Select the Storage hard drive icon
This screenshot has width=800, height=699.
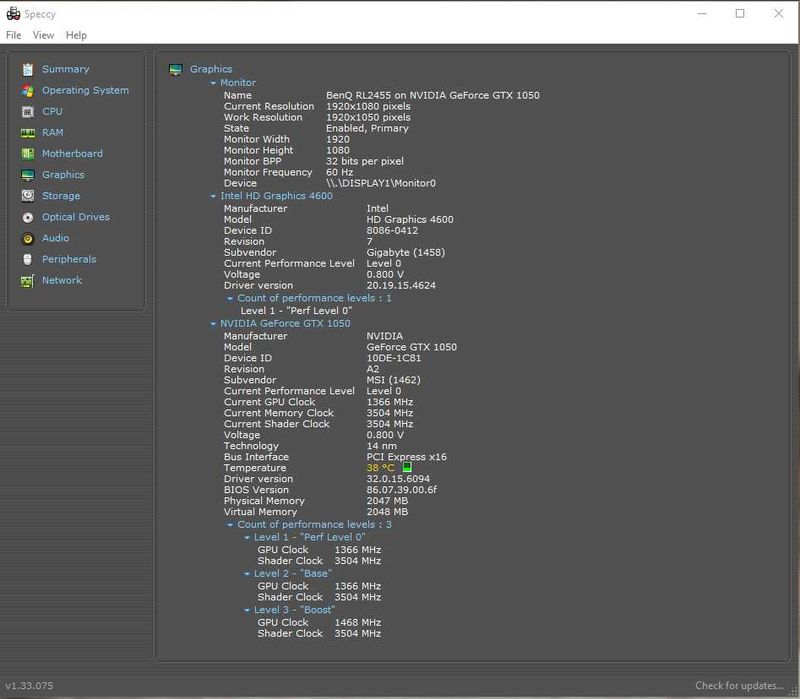pyautogui.click(x=28, y=196)
